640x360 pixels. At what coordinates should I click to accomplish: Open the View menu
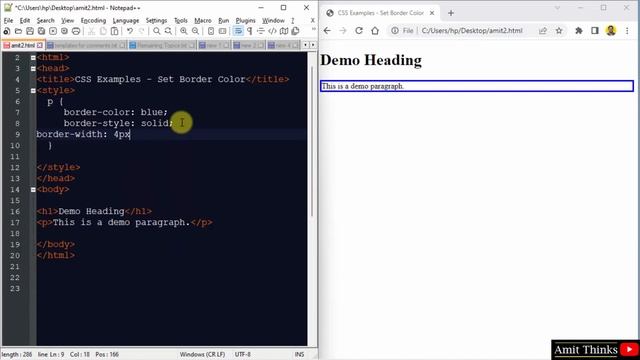click(x=67, y=20)
